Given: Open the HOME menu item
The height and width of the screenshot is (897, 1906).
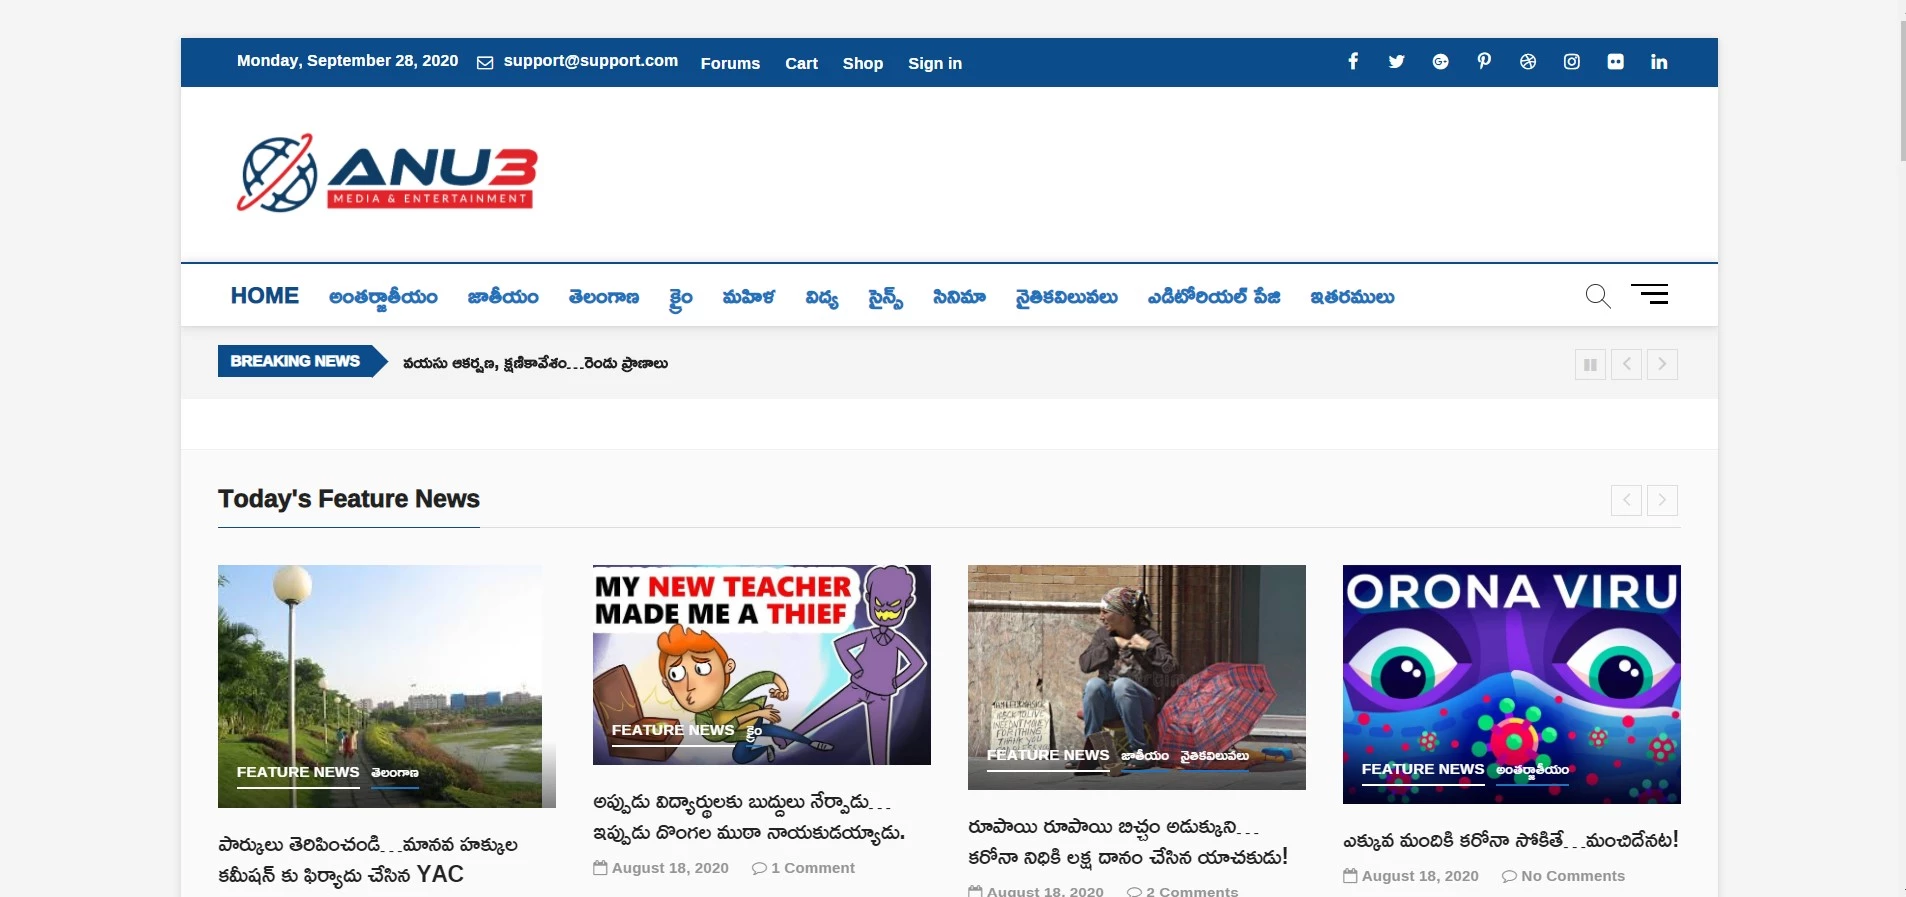Looking at the screenshot, I should 265,296.
